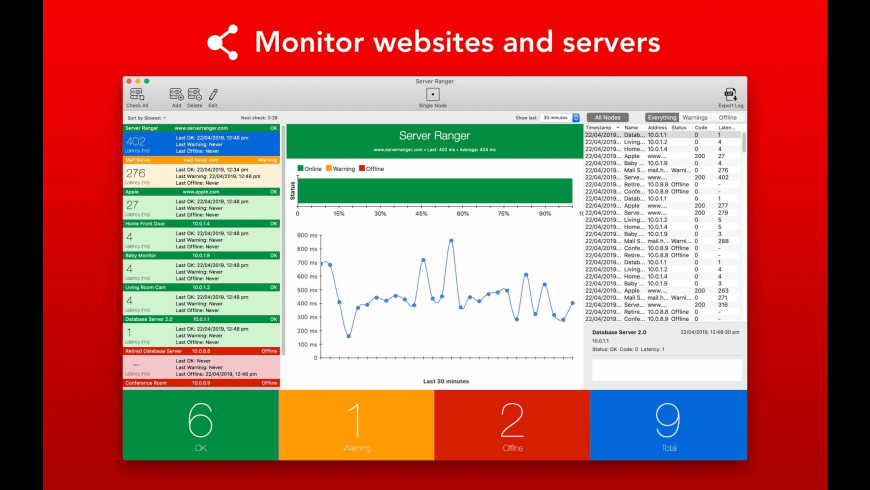The height and width of the screenshot is (490, 870).
Task: Select the Everything log filter tab
Action: (662, 118)
